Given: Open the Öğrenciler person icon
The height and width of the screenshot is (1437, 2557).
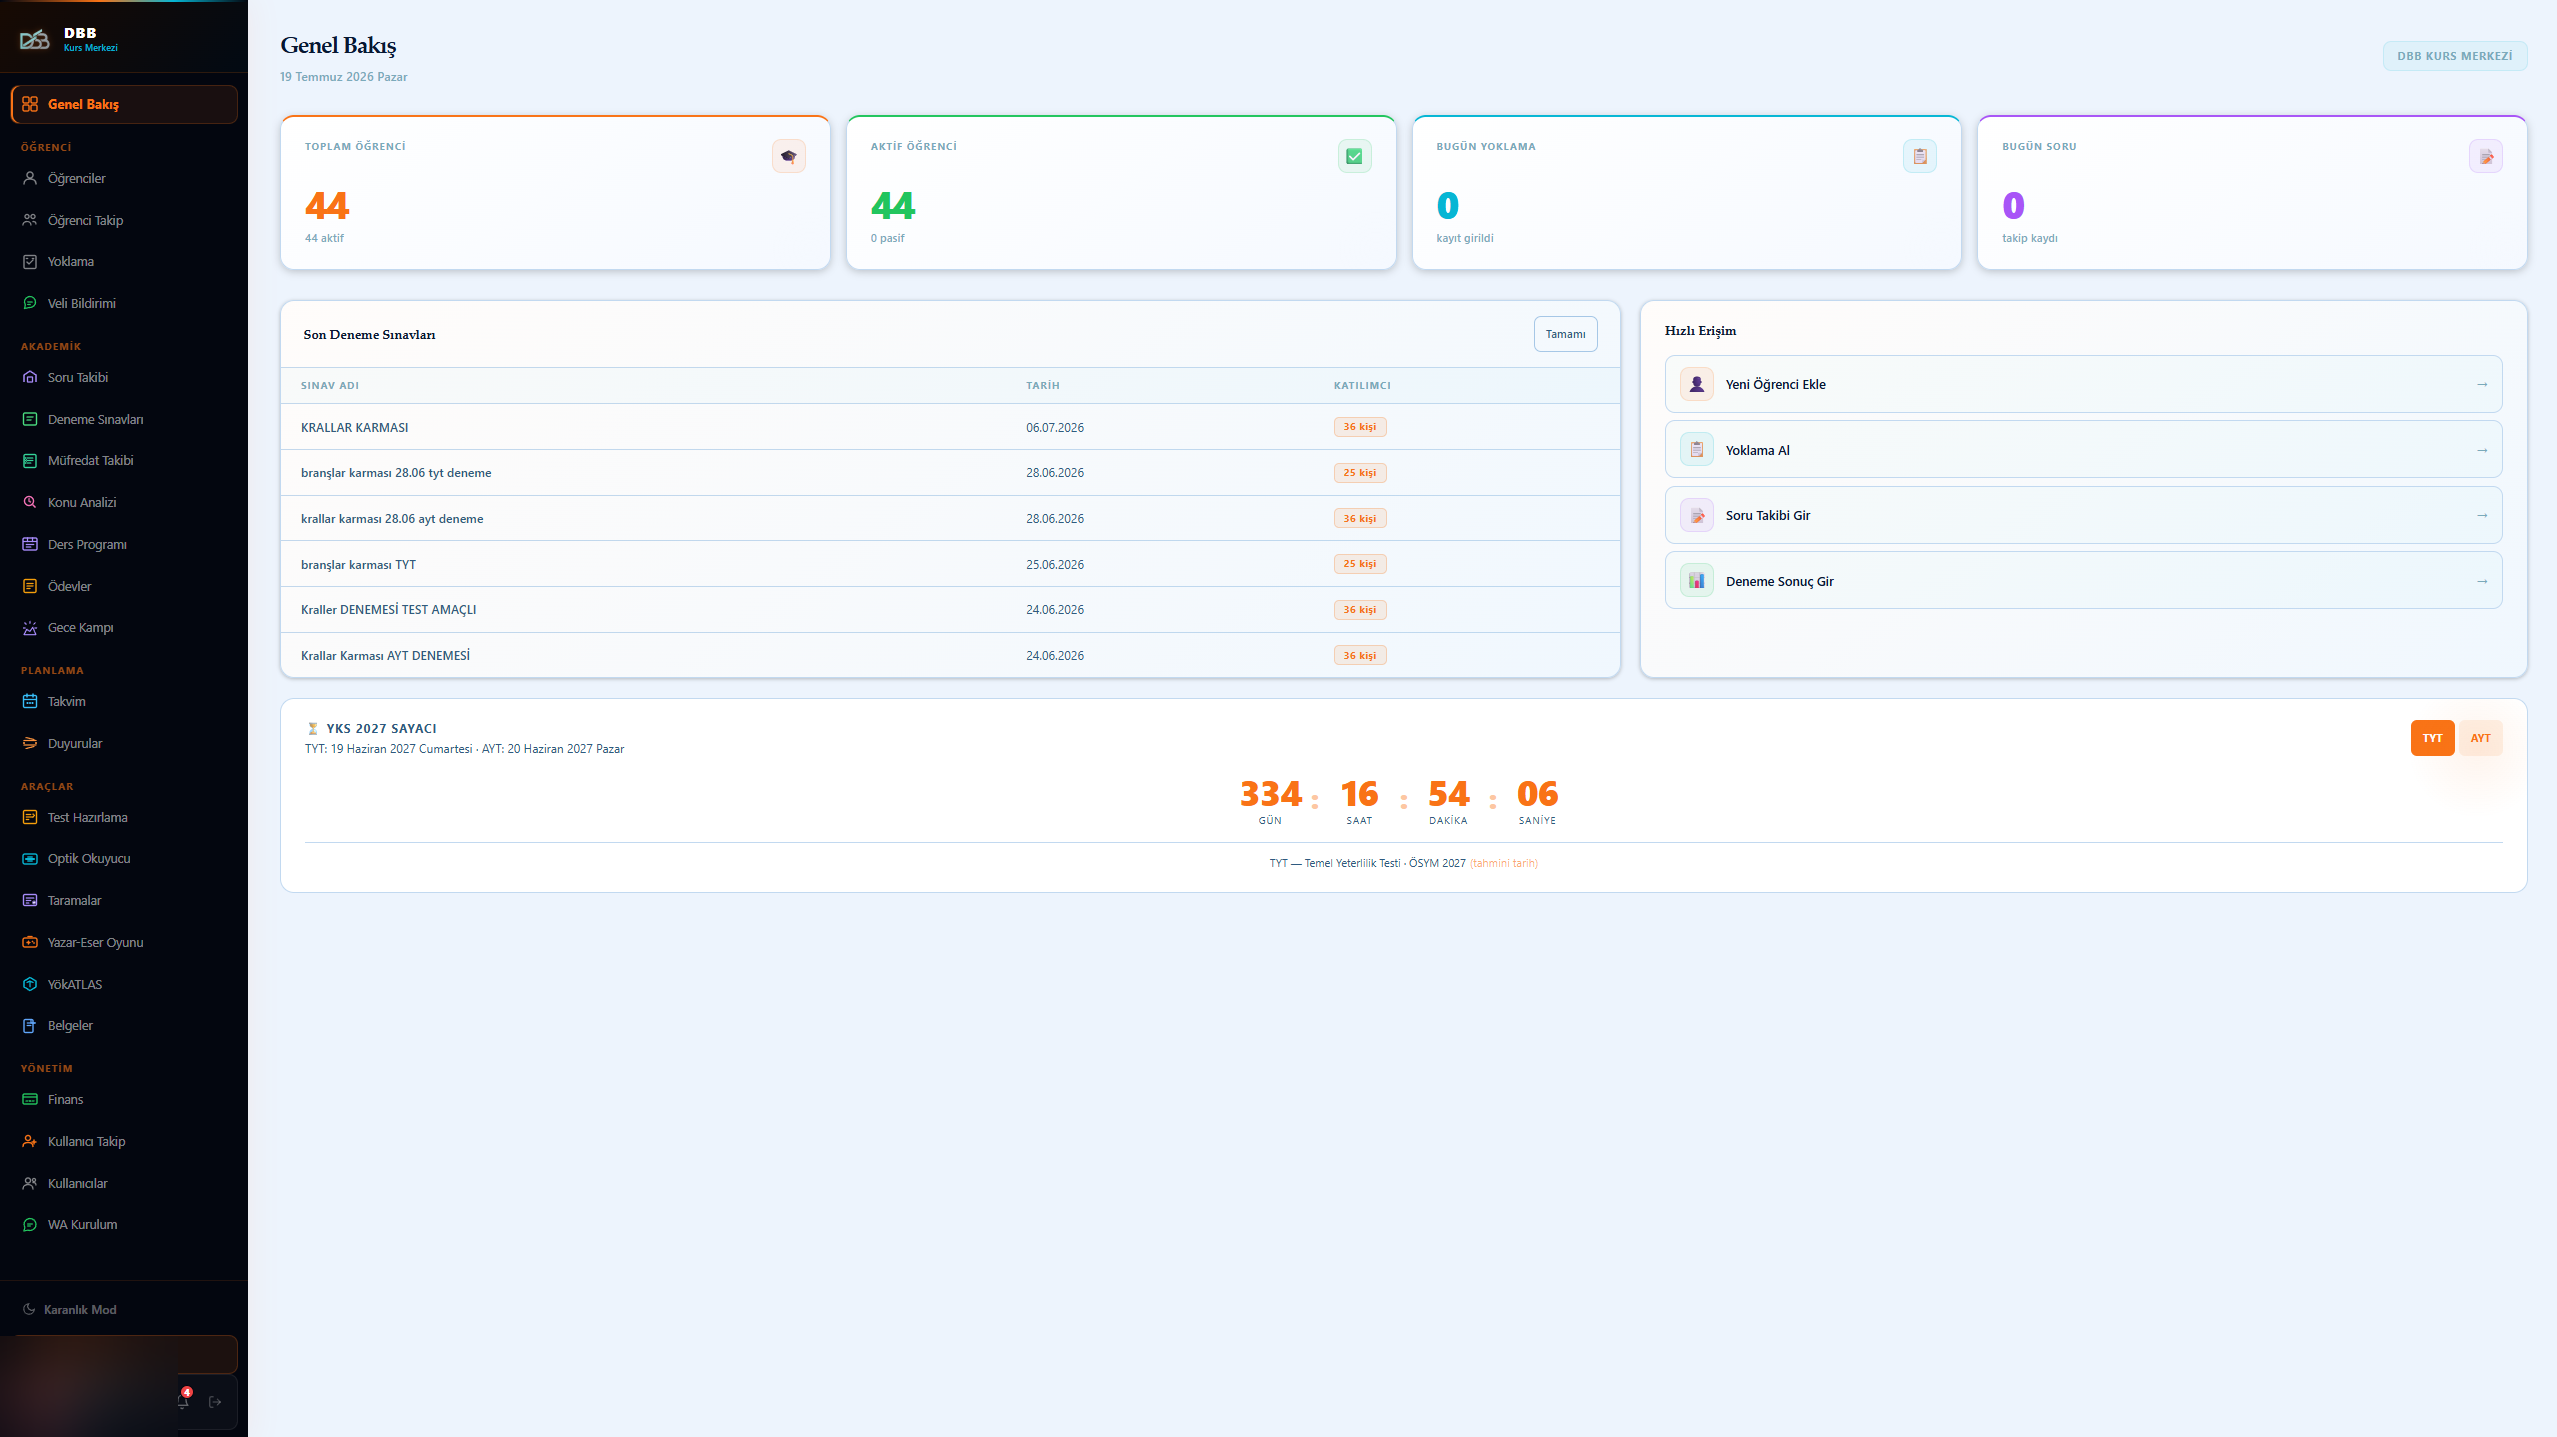Looking at the screenshot, I should (30, 178).
